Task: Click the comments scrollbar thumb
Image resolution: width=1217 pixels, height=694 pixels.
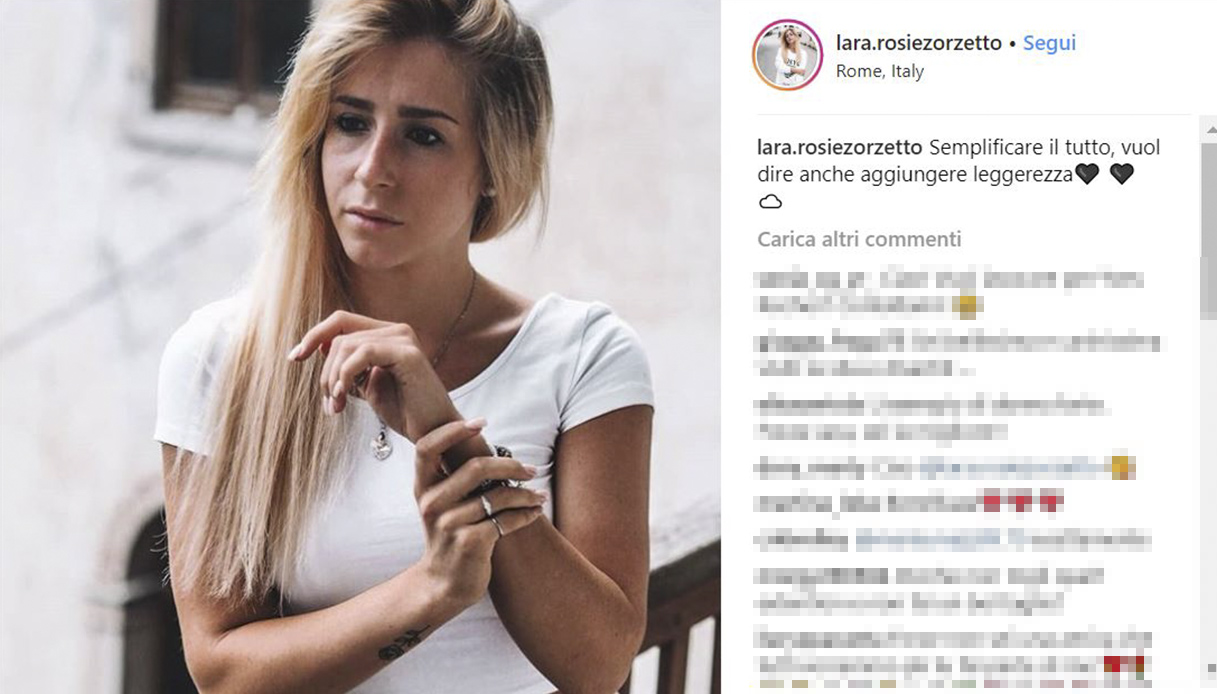Action: 1208,230
